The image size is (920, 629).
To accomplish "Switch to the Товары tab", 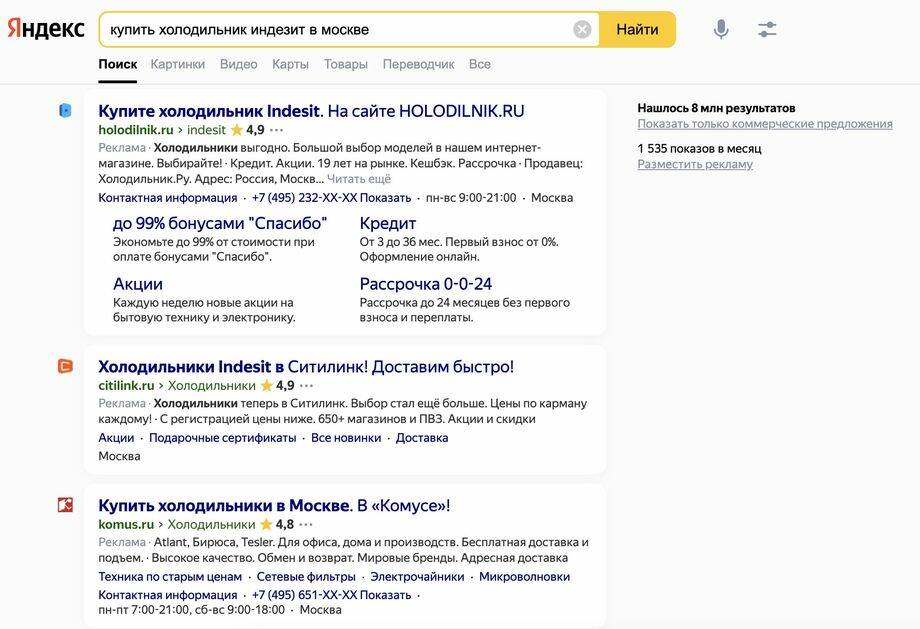I will 346,64.
